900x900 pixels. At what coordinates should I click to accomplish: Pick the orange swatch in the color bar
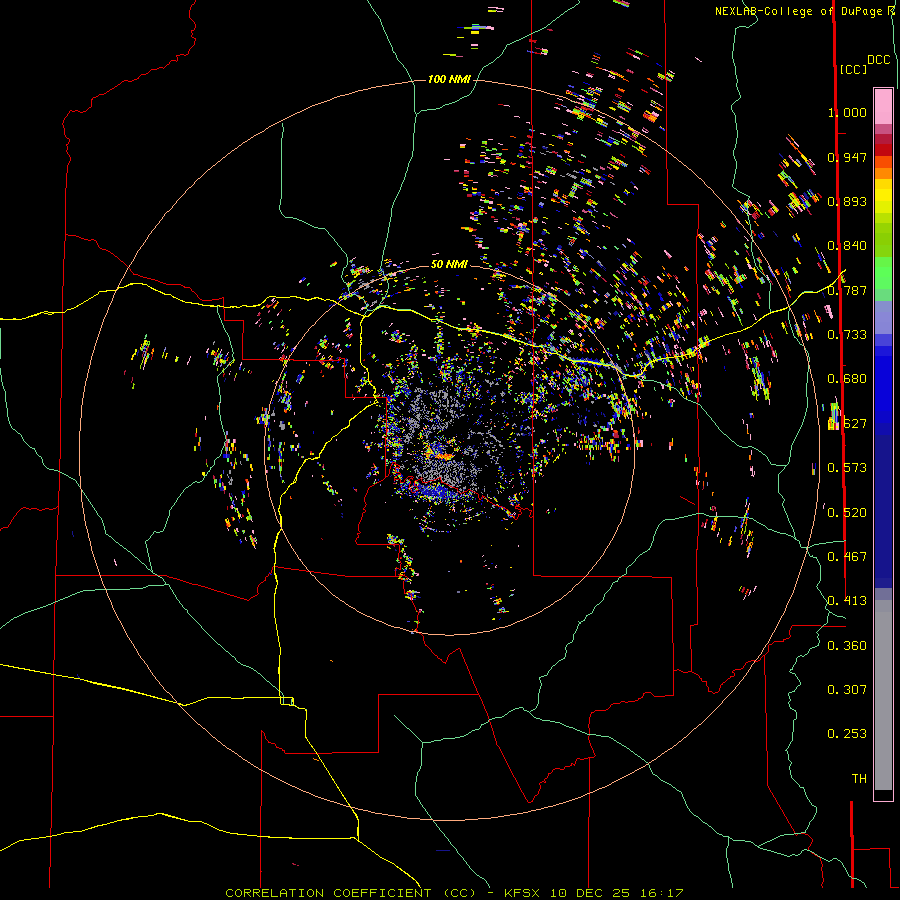pyautogui.click(x=883, y=173)
